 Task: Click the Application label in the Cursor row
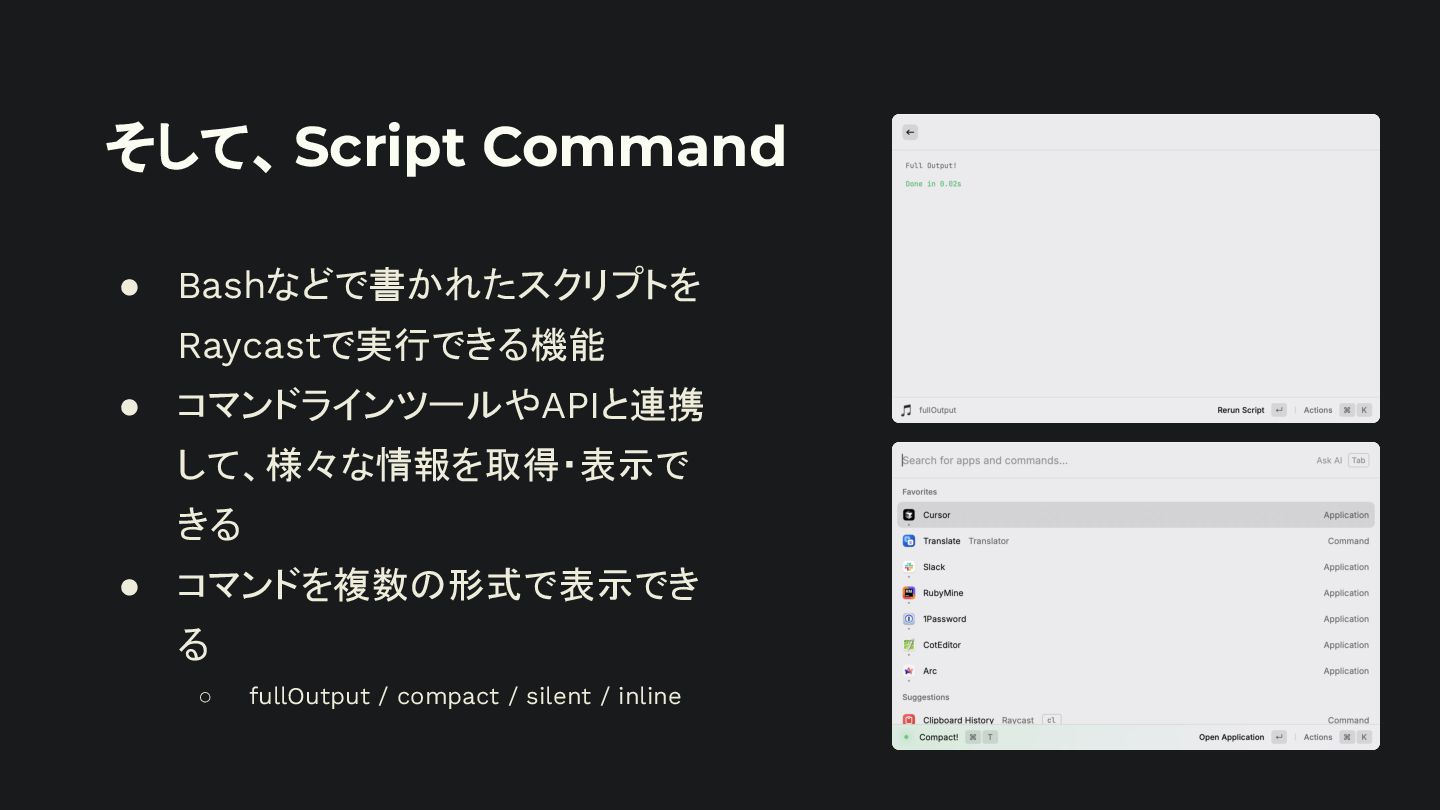(x=1346, y=515)
